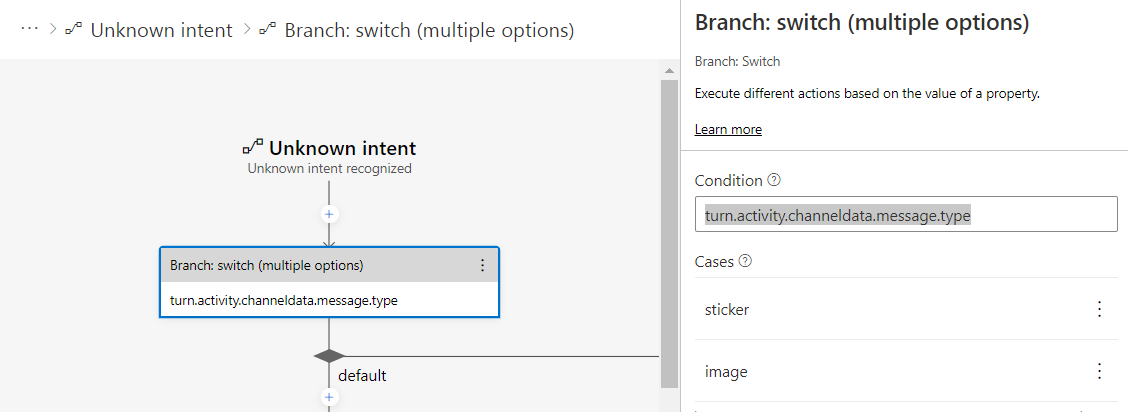Click the canvas vertical scrollbar thumb
1128x412 pixels.
click(670, 230)
